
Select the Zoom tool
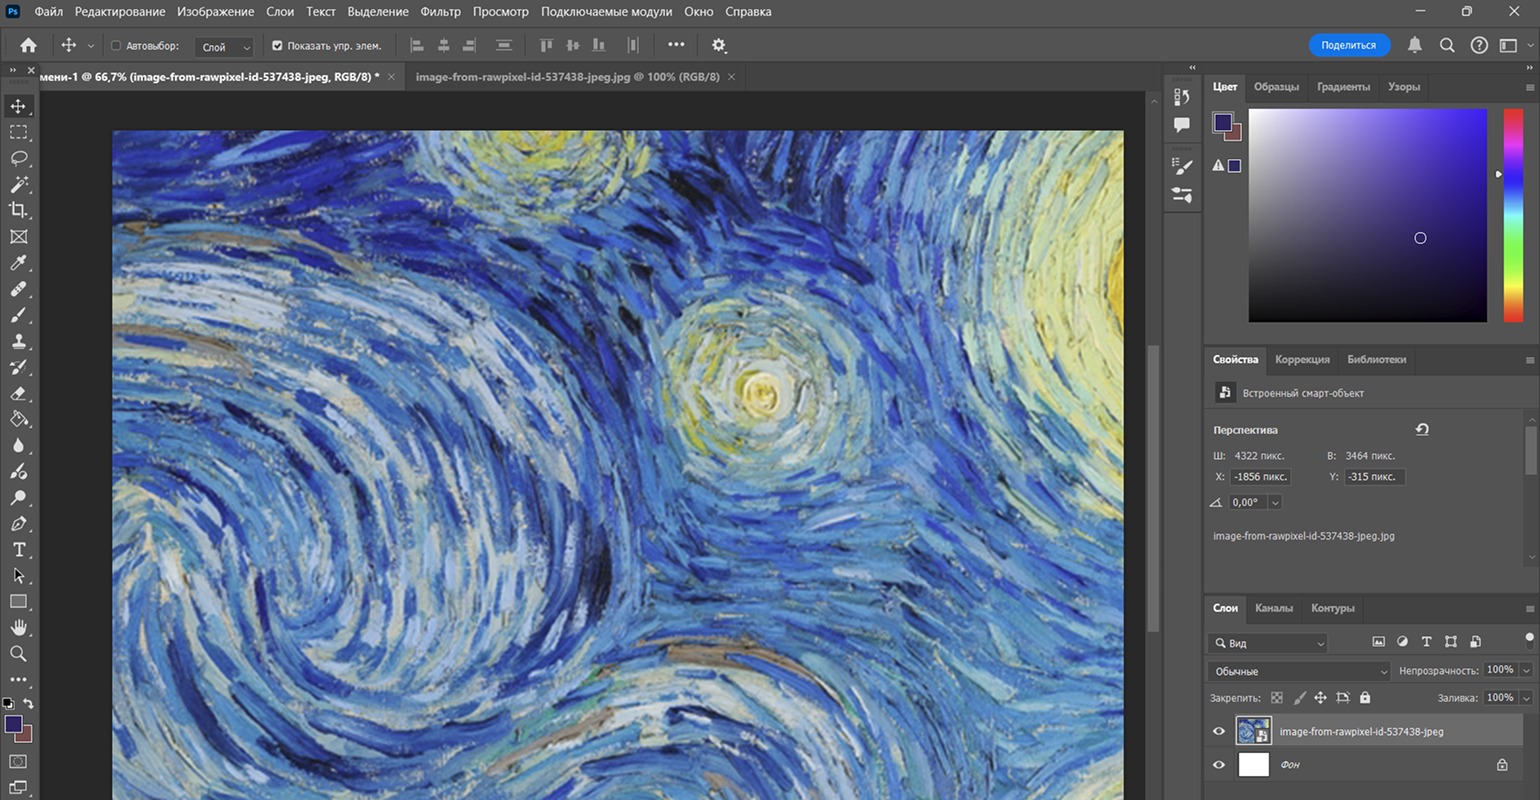[x=18, y=653]
